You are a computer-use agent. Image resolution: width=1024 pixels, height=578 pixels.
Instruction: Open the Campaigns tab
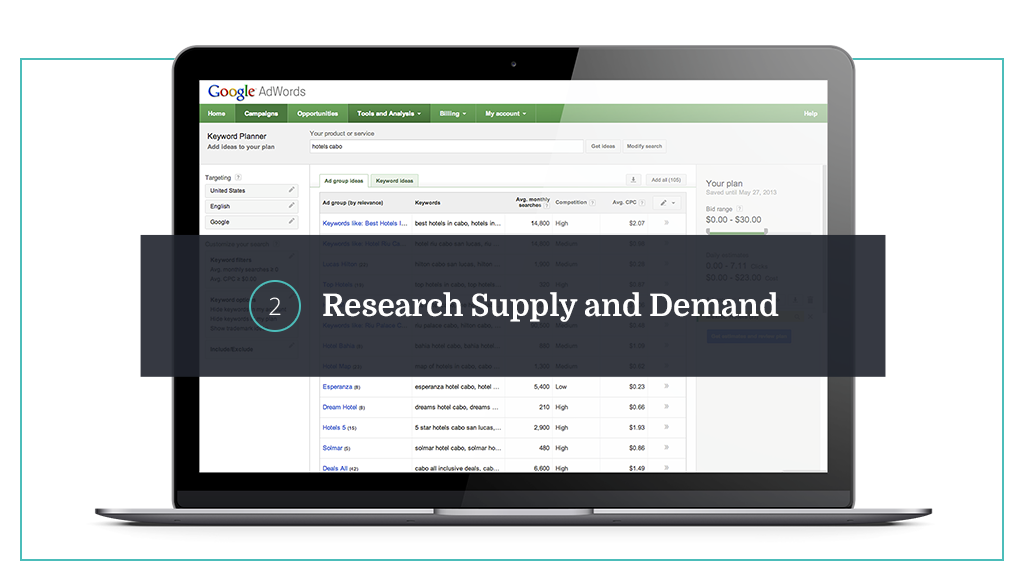pos(261,114)
